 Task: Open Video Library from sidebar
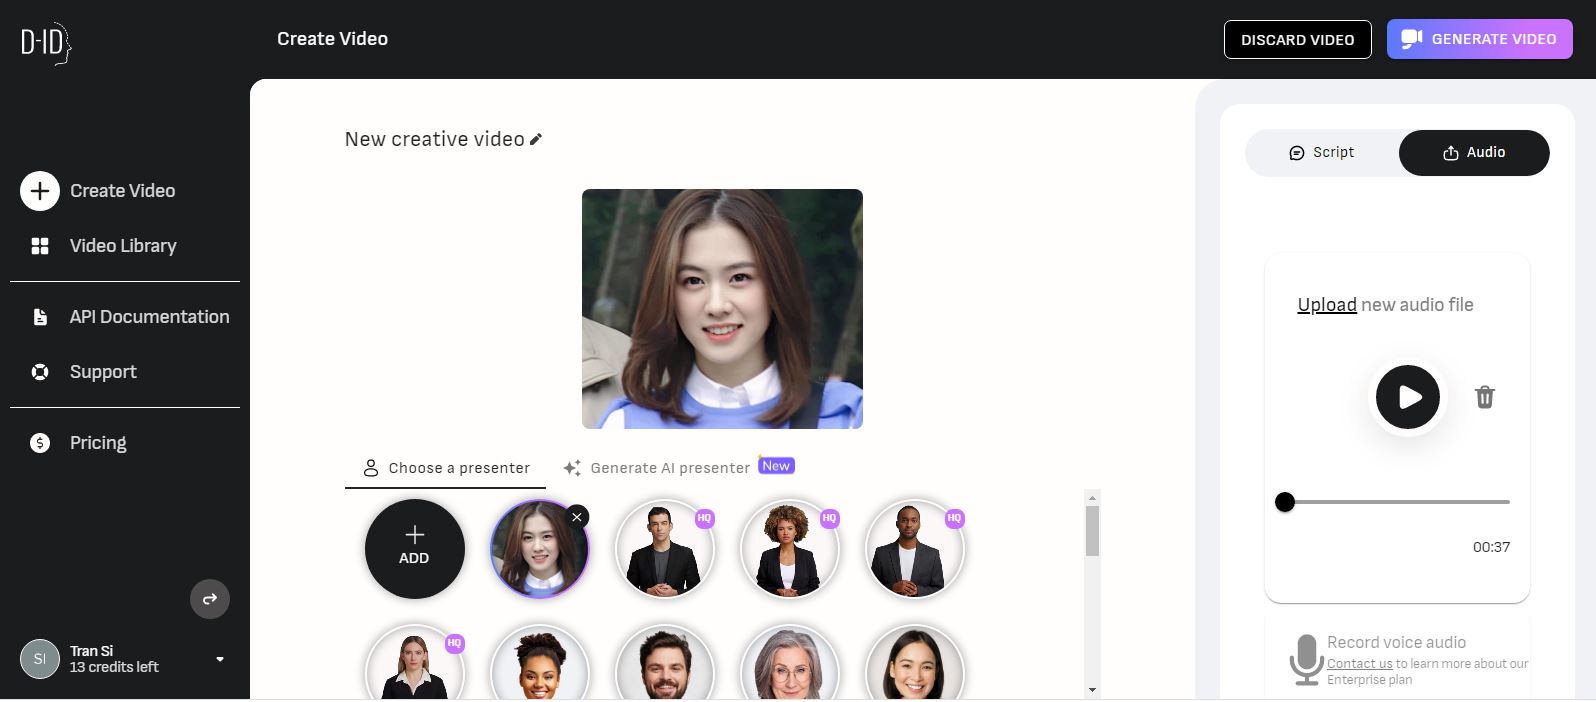[122, 246]
